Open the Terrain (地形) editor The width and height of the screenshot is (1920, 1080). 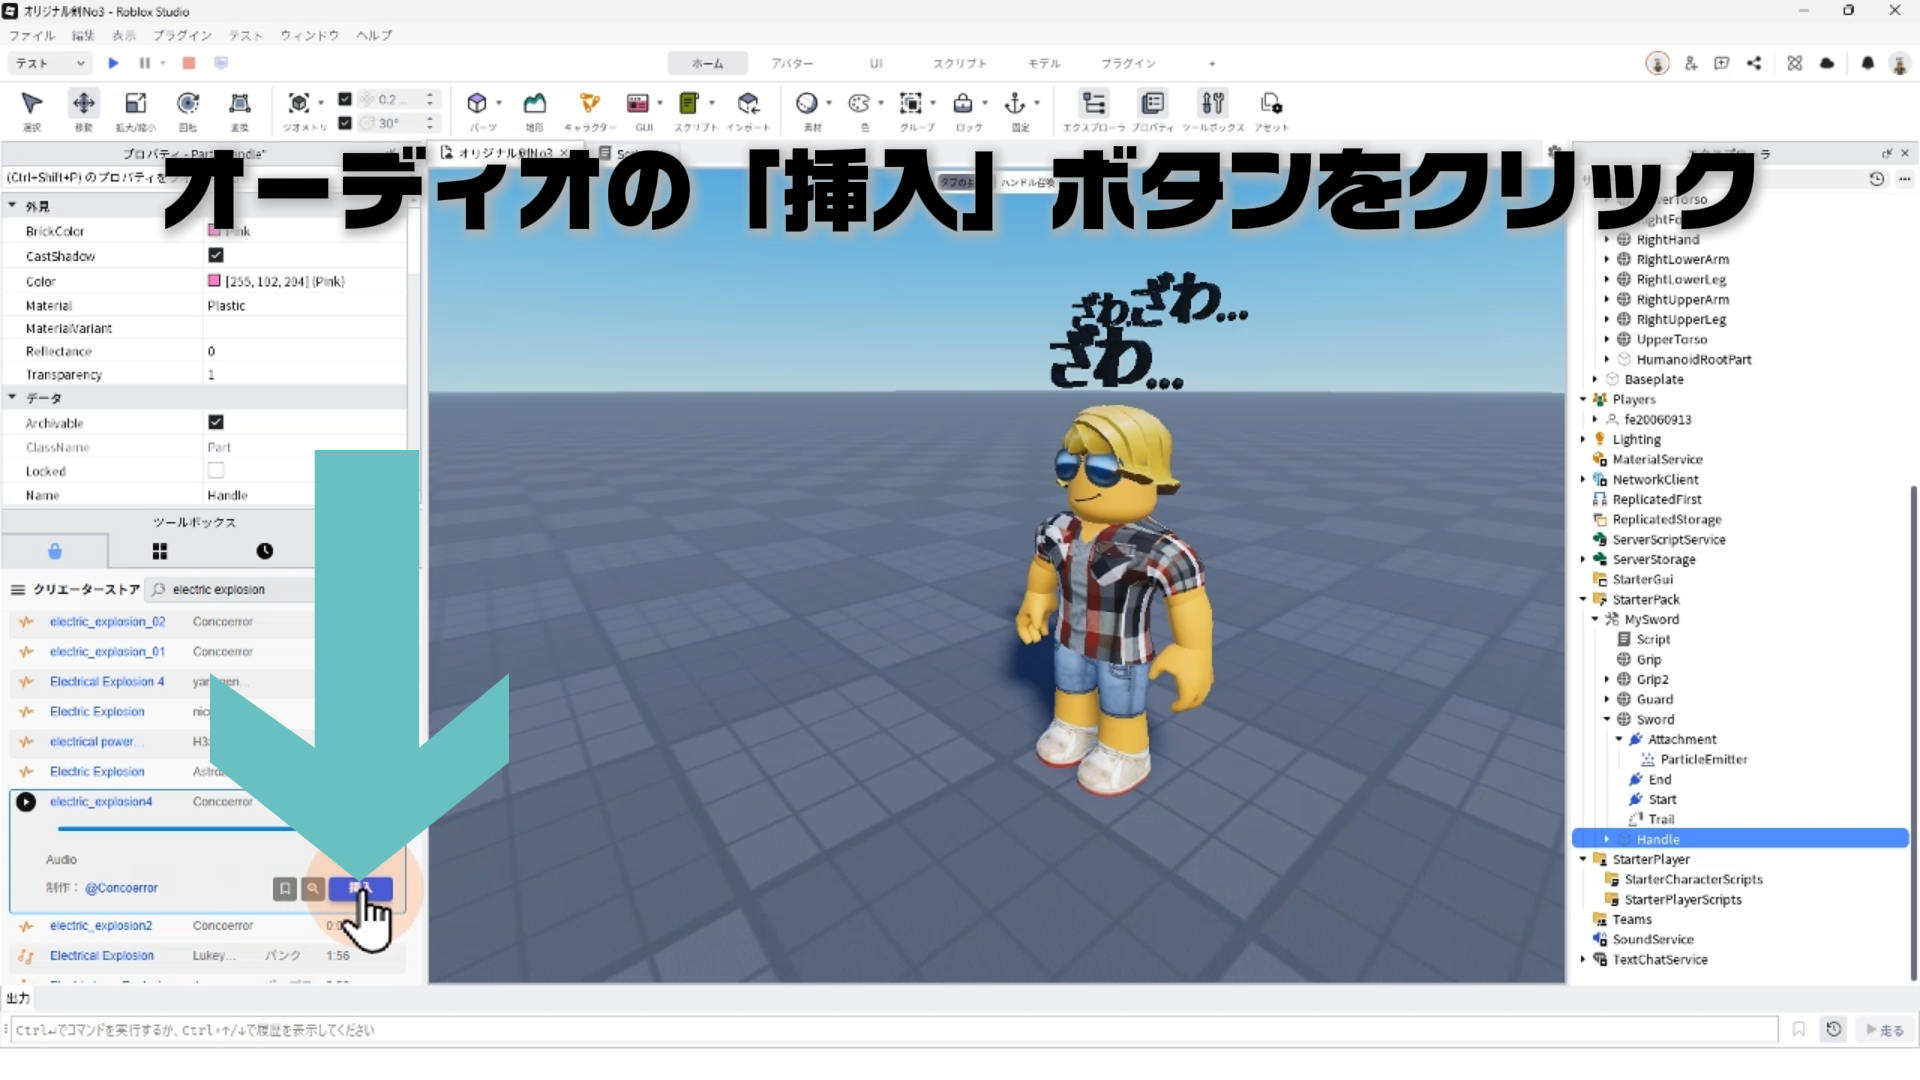pyautogui.click(x=535, y=104)
